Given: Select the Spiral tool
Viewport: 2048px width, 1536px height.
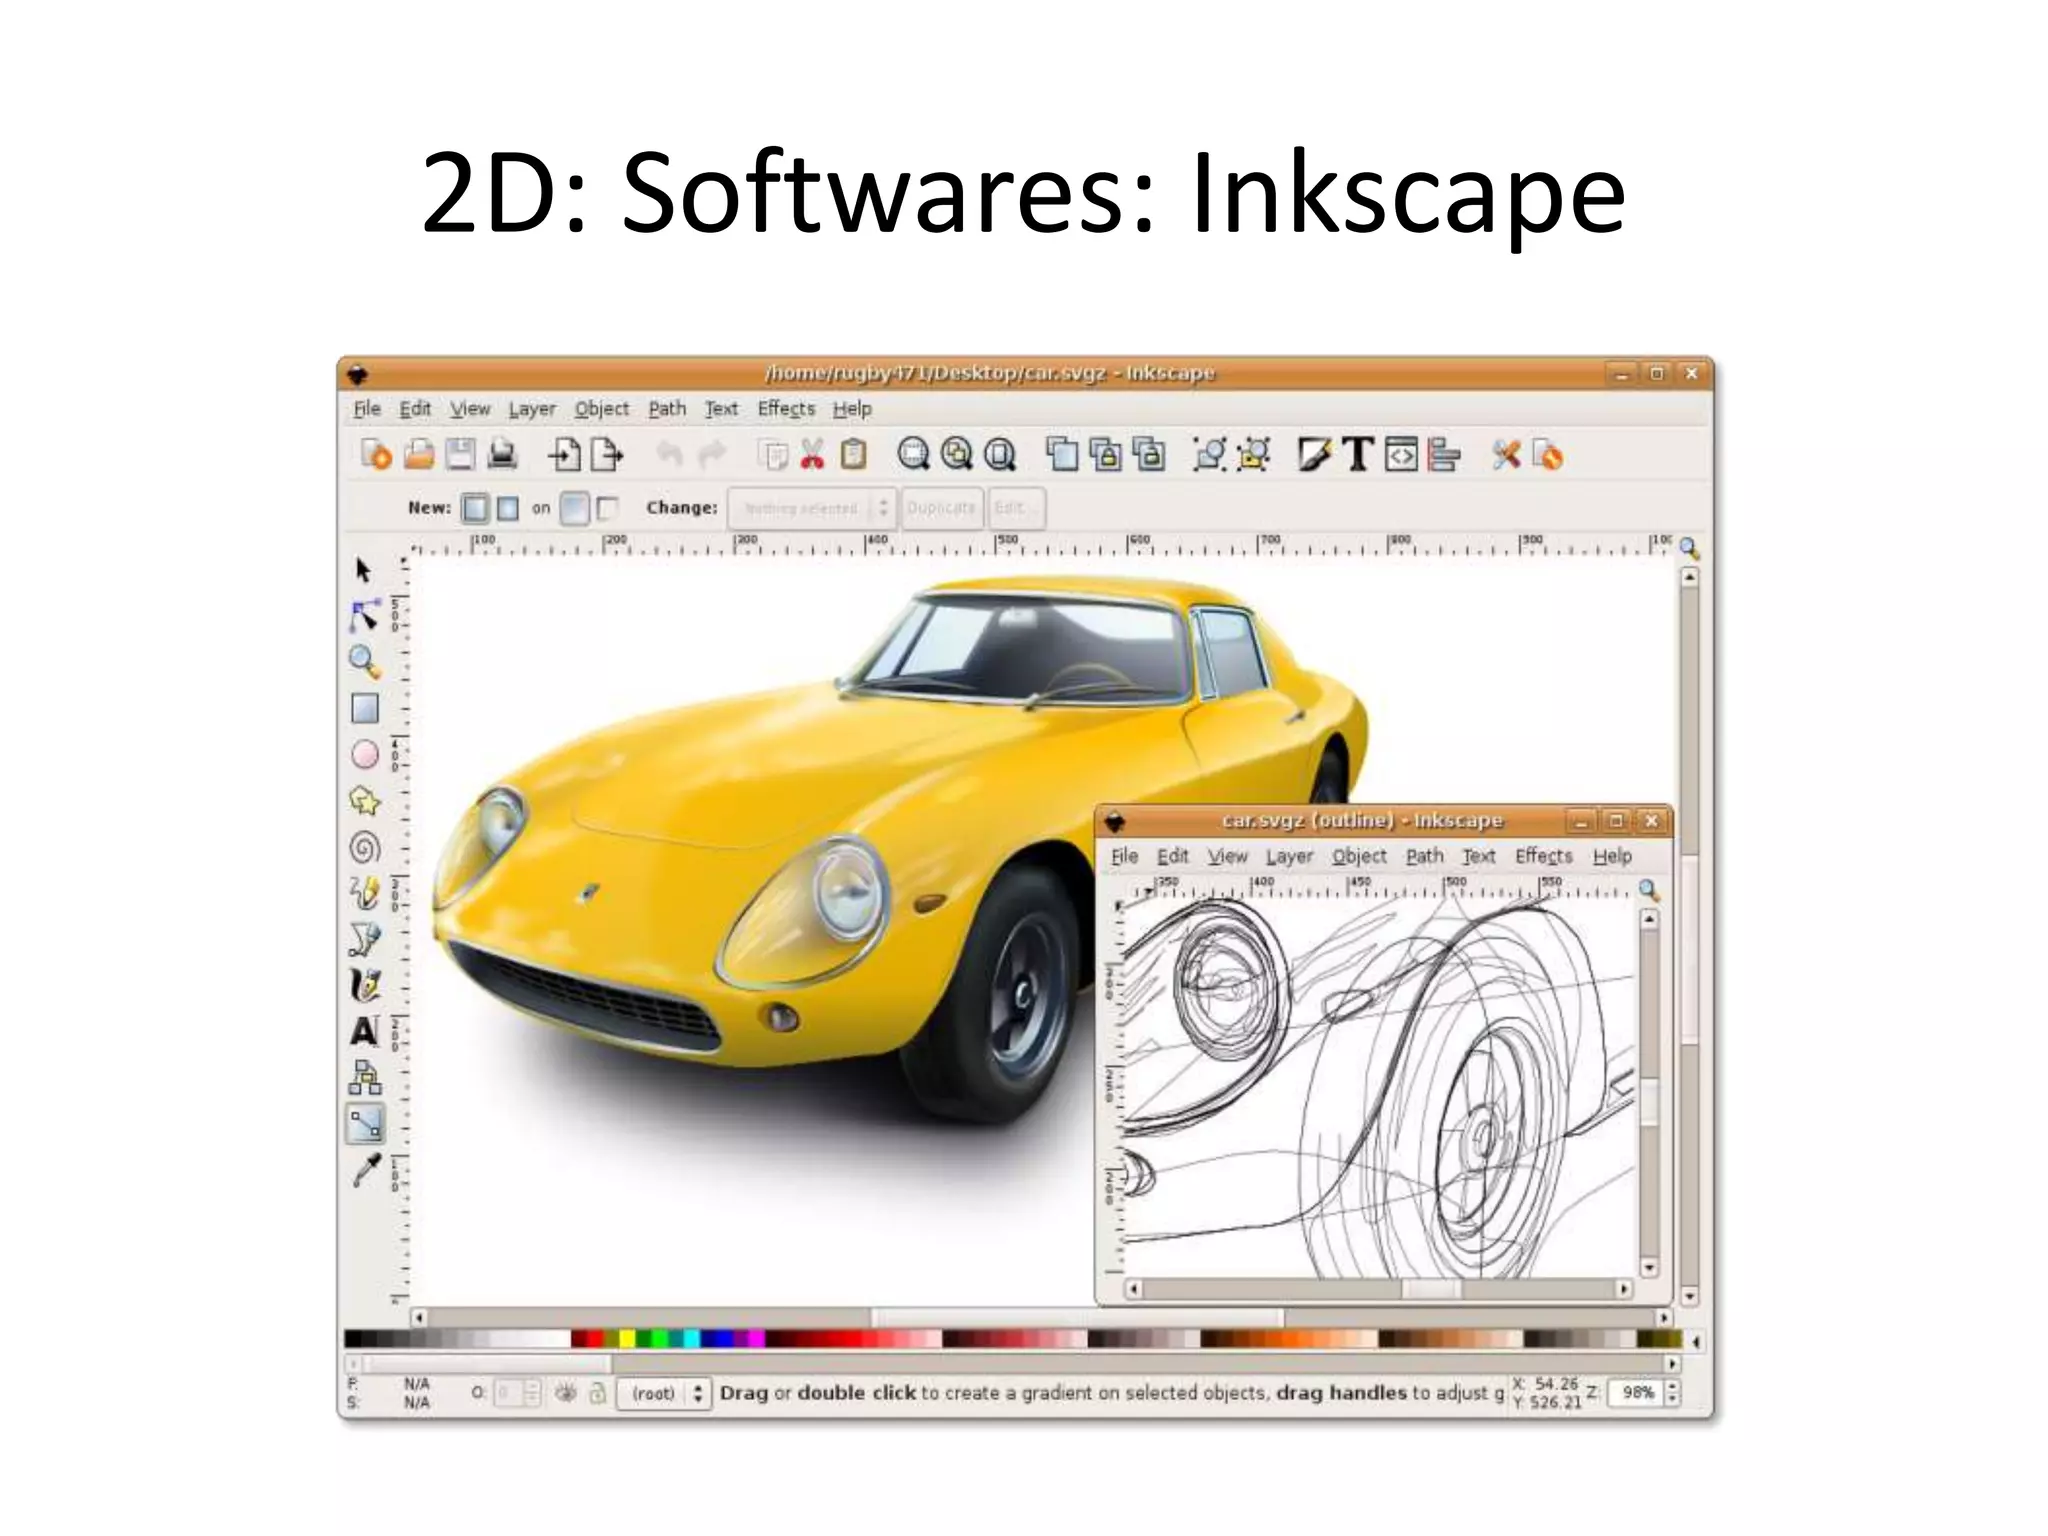Looking at the screenshot, I should 365,847.
